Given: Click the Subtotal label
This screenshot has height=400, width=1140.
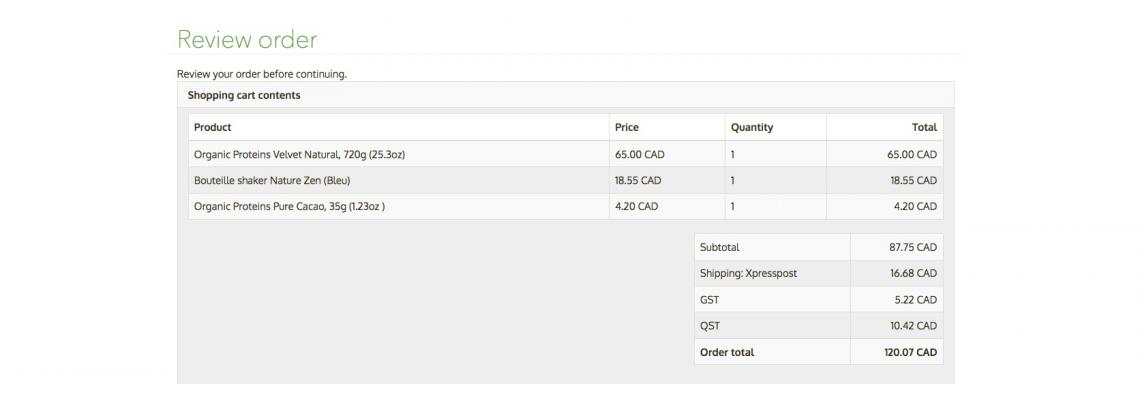Looking at the screenshot, I should tap(720, 247).
